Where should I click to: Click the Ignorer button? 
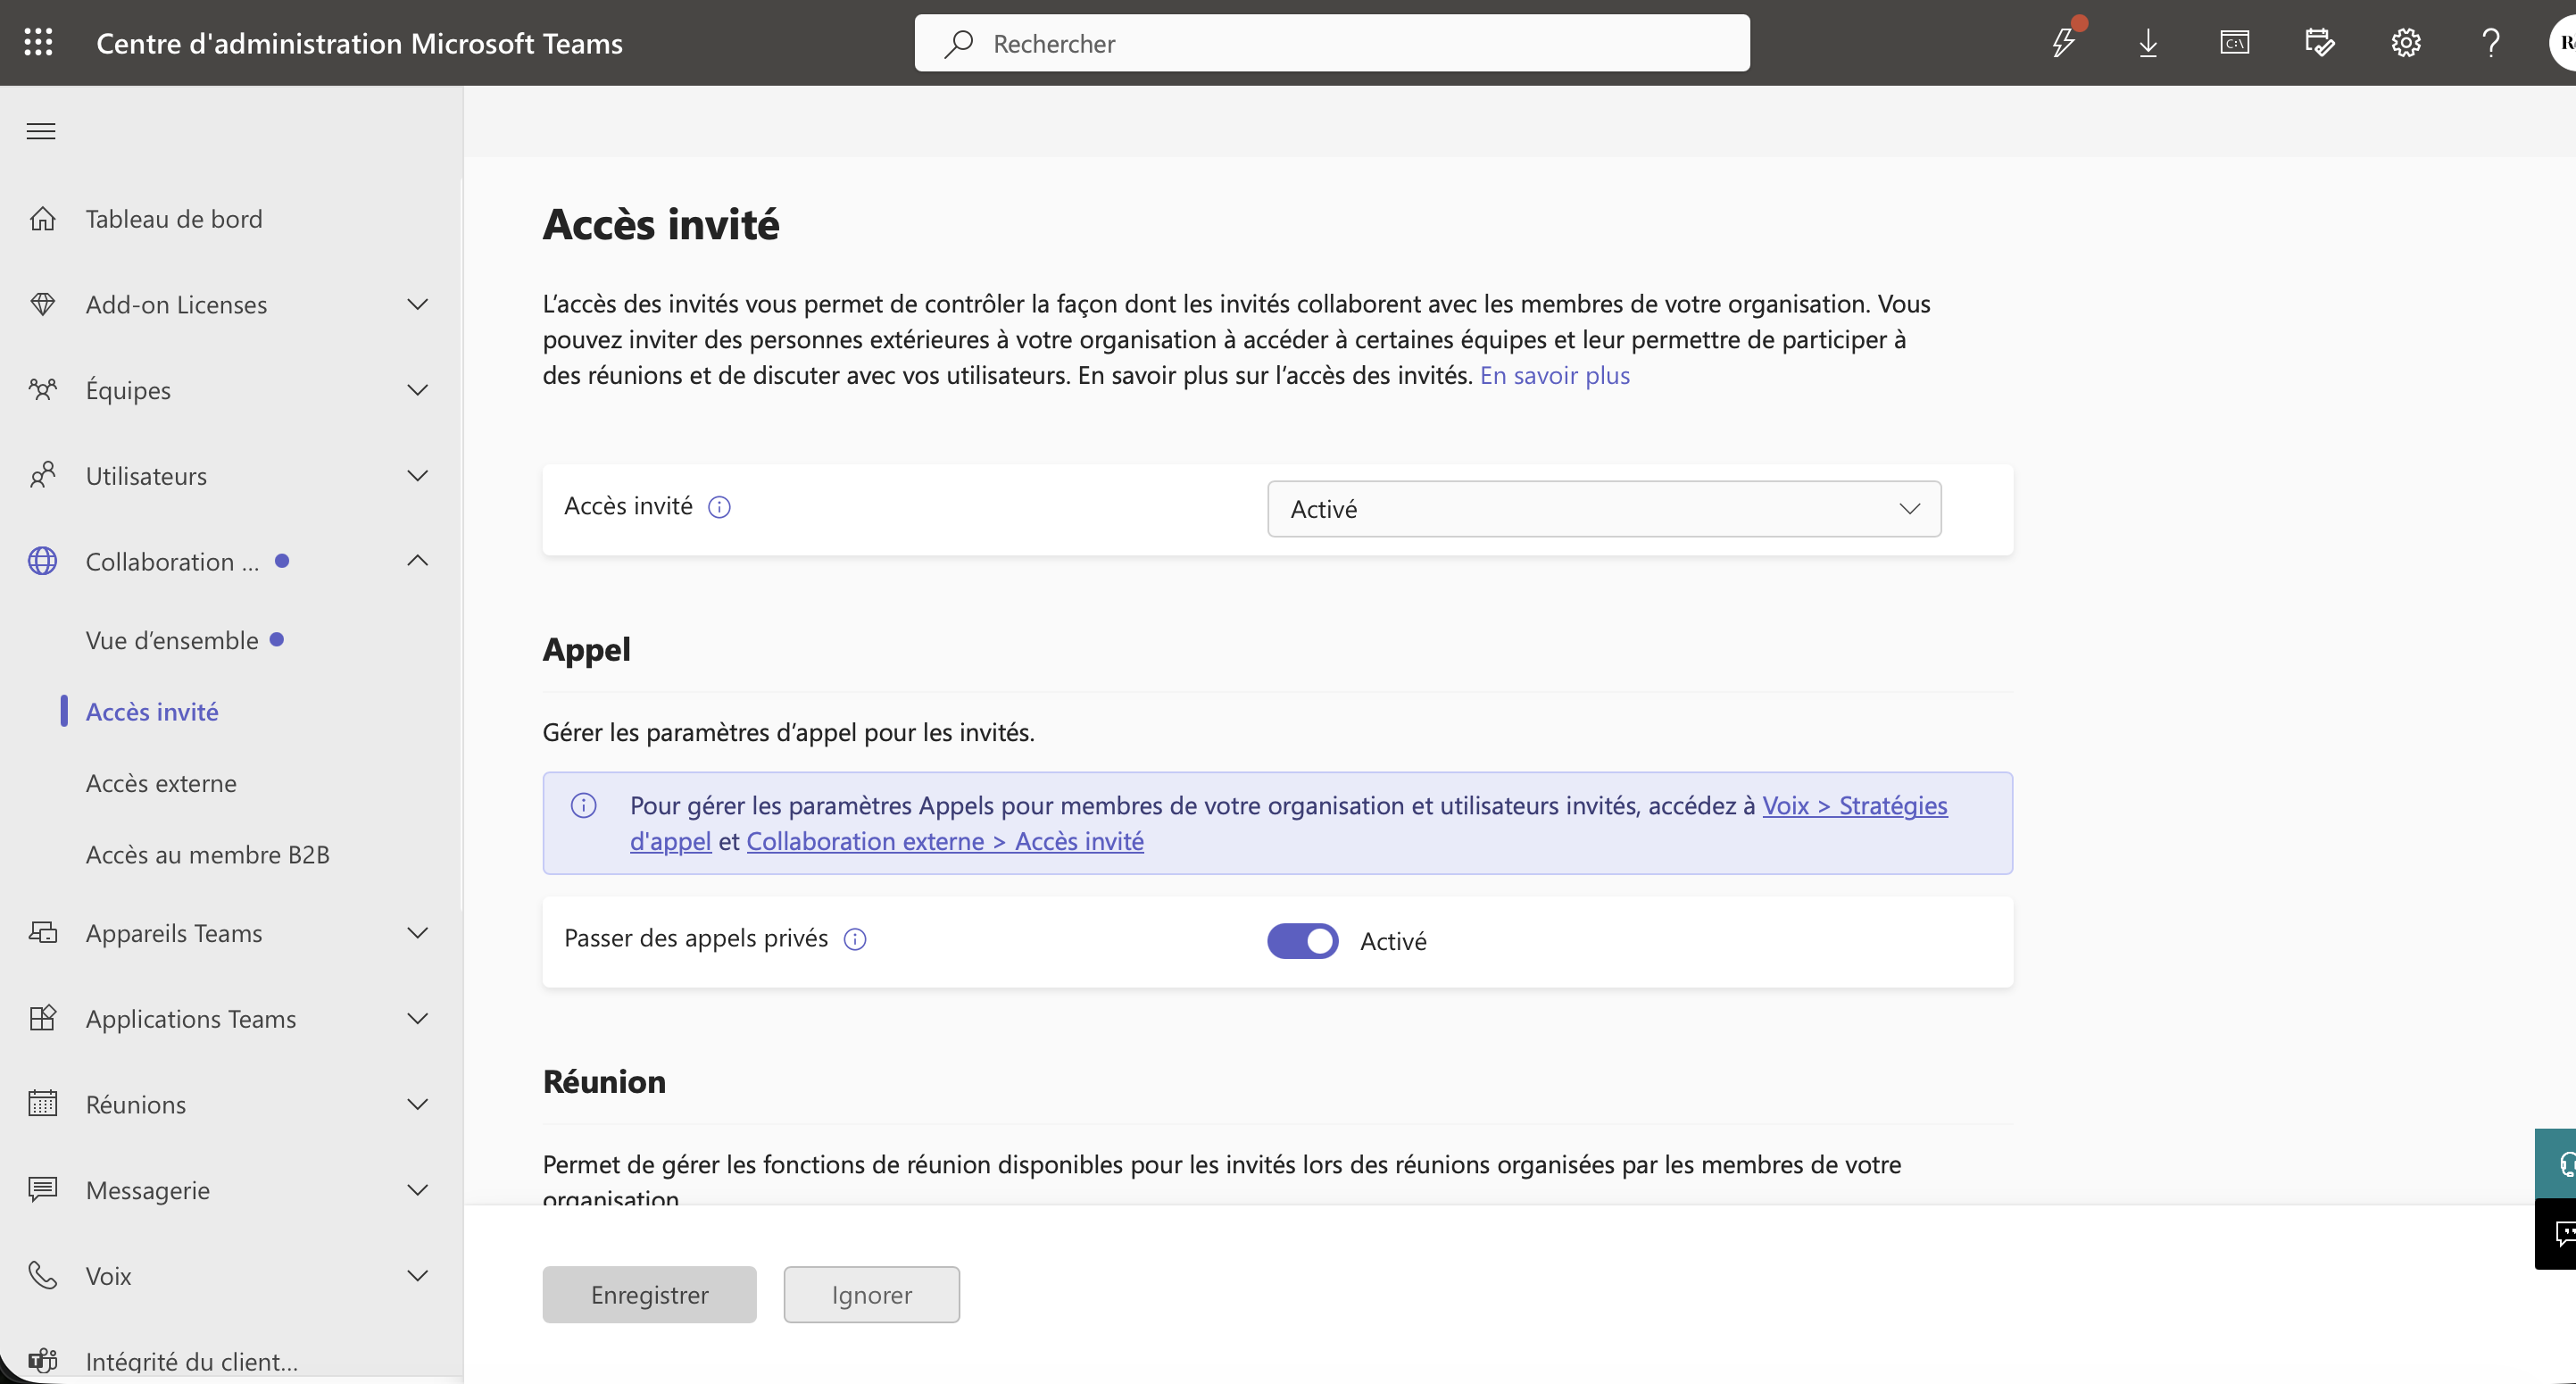[871, 1294]
